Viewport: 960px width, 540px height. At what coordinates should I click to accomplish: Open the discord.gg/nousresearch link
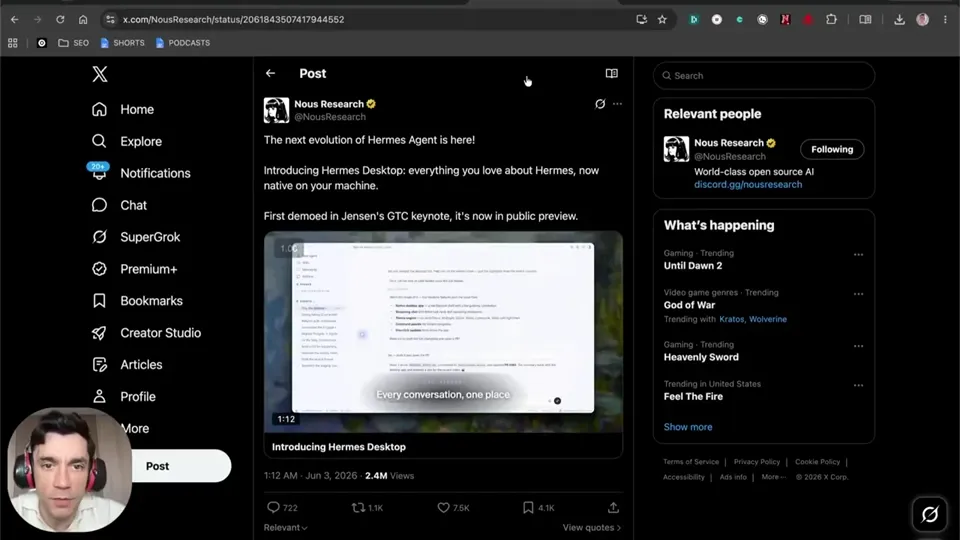[x=748, y=184]
